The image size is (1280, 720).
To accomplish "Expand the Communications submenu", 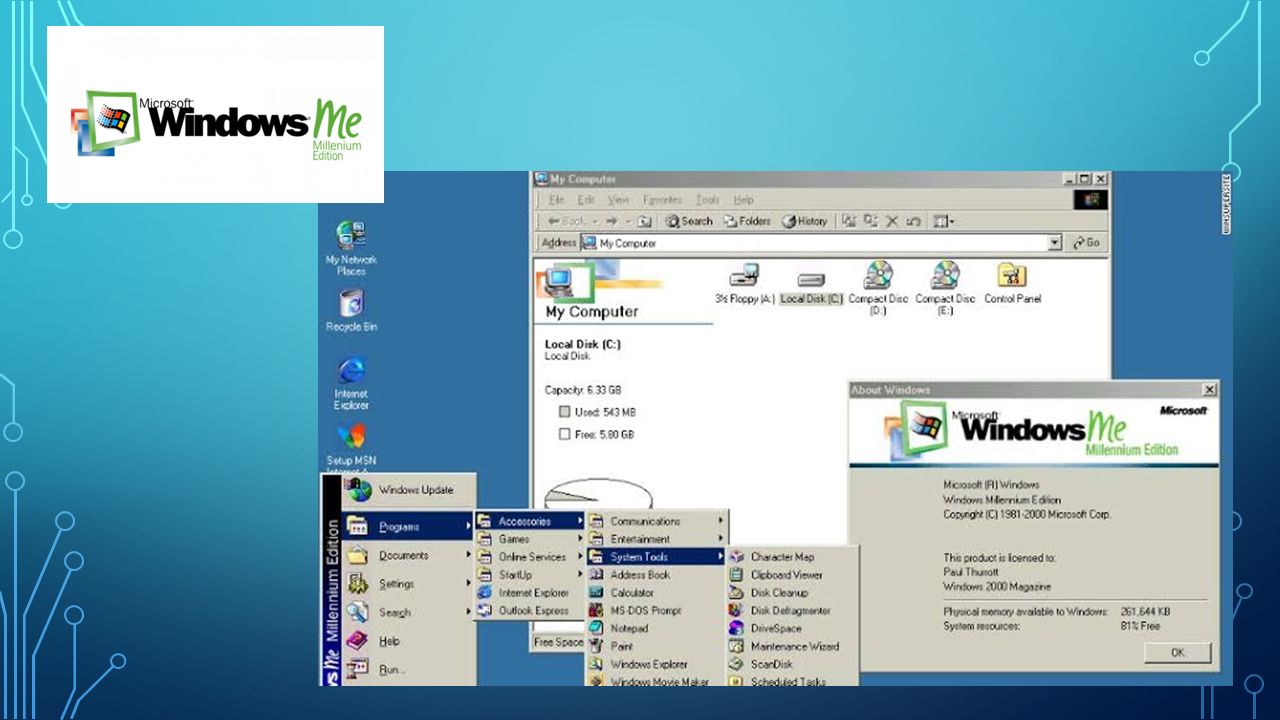I will coord(656,521).
